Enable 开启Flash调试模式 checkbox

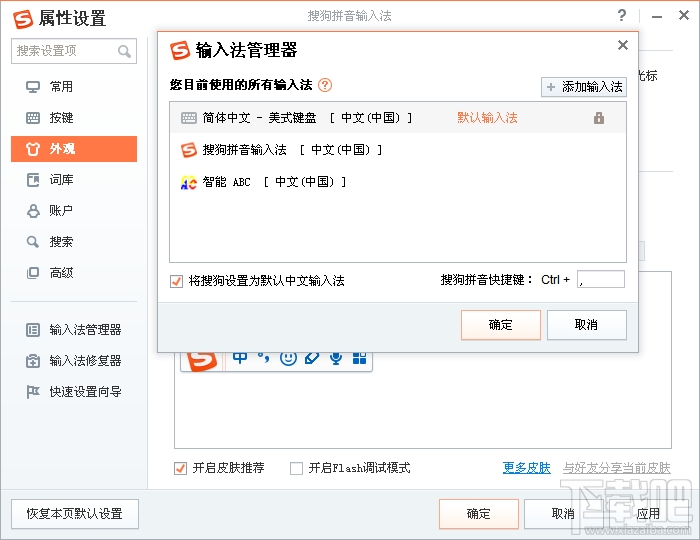pyautogui.click(x=296, y=468)
